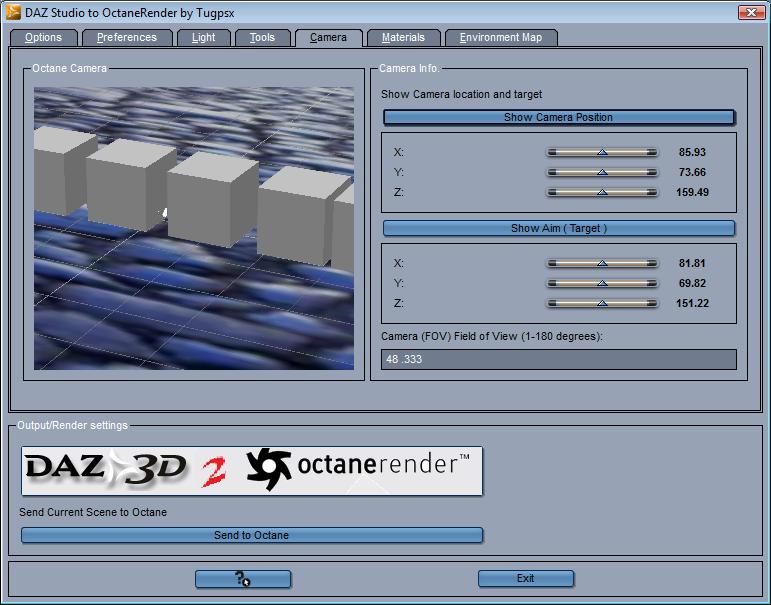Click camera position Y slider handle
771x605 pixels.
click(602, 173)
